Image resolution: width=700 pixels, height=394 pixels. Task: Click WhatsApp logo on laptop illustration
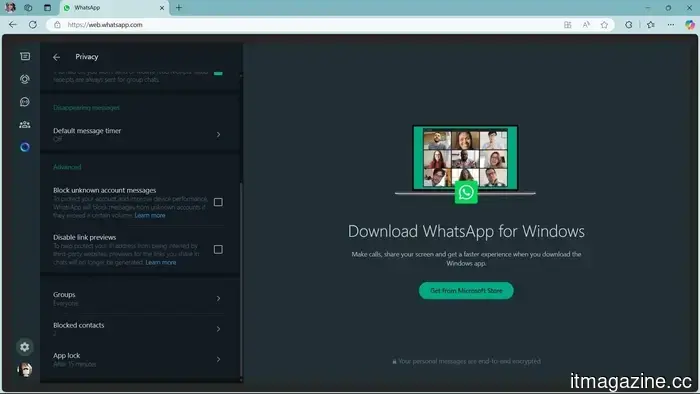tap(466, 192)
